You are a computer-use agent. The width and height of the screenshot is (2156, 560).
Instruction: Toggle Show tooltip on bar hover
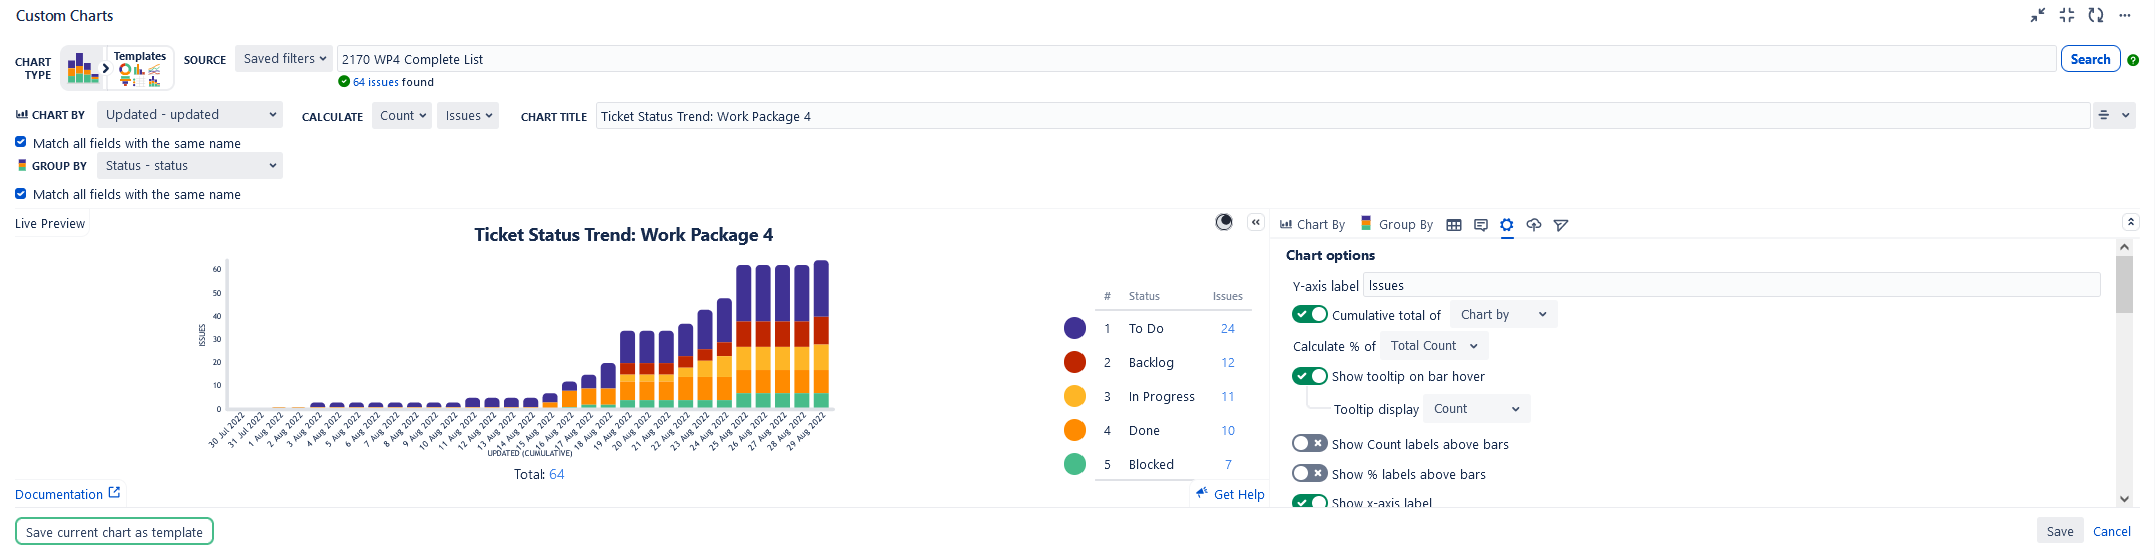(x=1310, y=376)
